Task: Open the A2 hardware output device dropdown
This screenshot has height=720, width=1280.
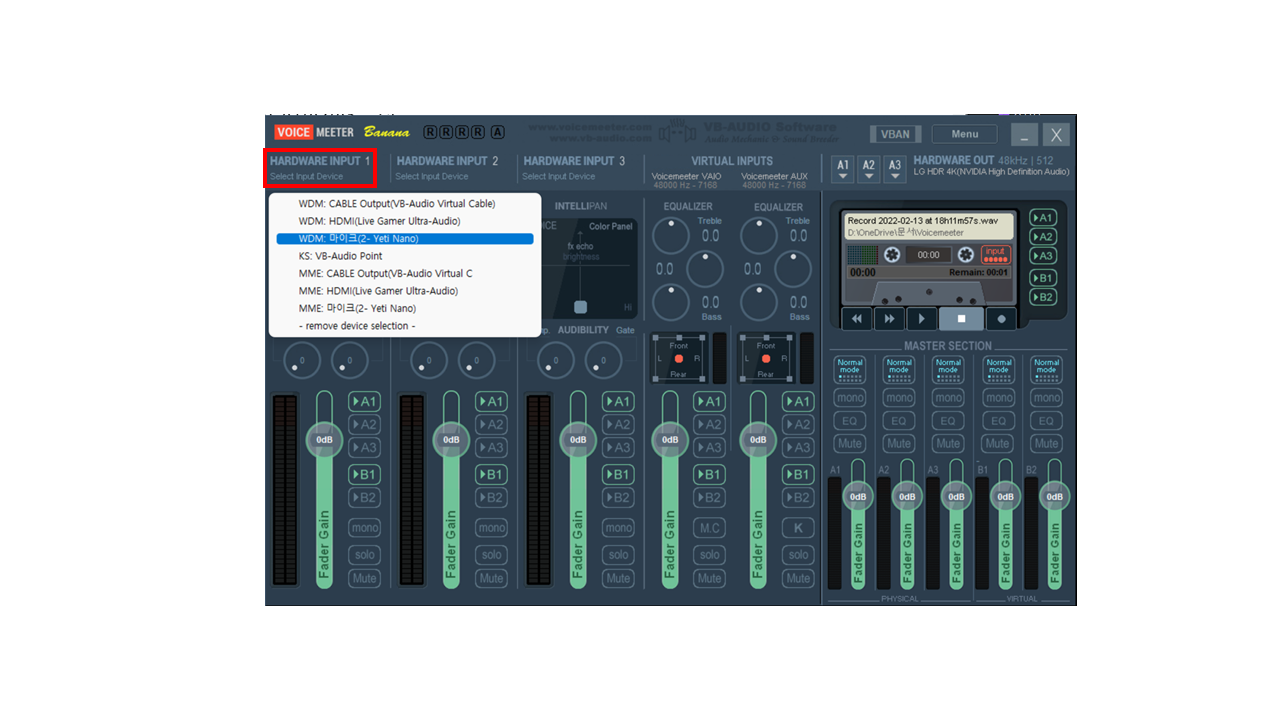Action: point(869,168)
